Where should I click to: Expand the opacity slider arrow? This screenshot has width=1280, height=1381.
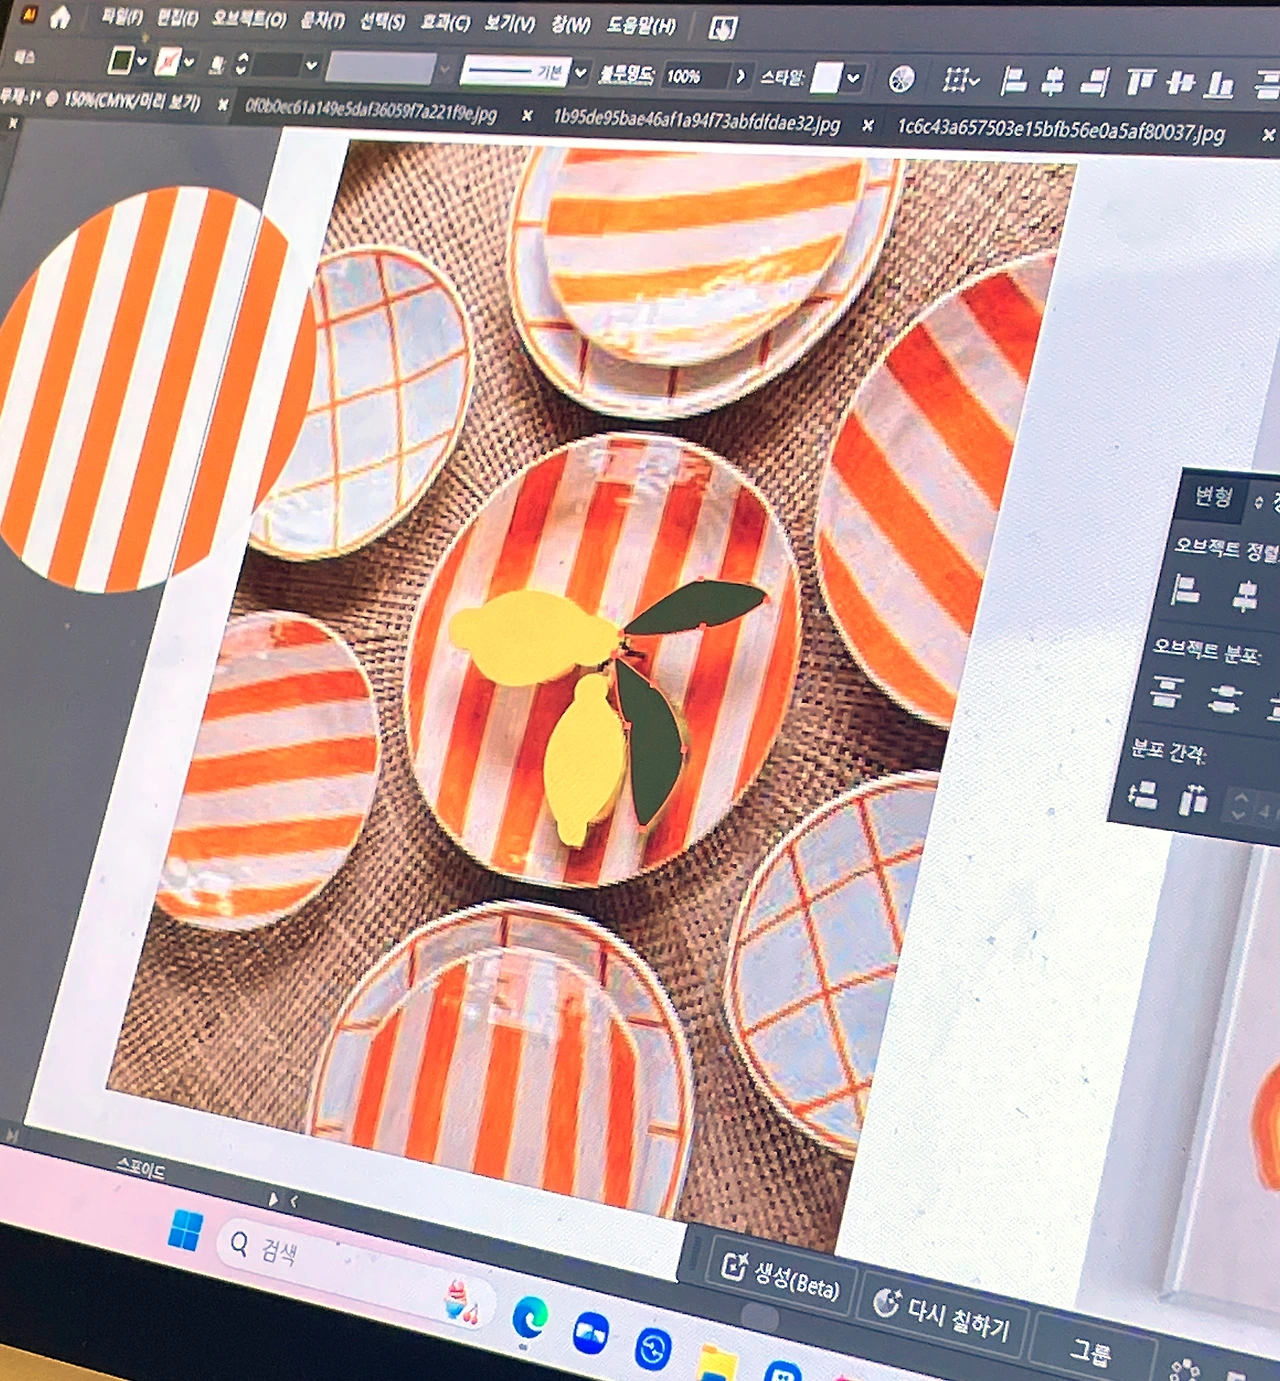pyautogui.click(x=740, y=77)
